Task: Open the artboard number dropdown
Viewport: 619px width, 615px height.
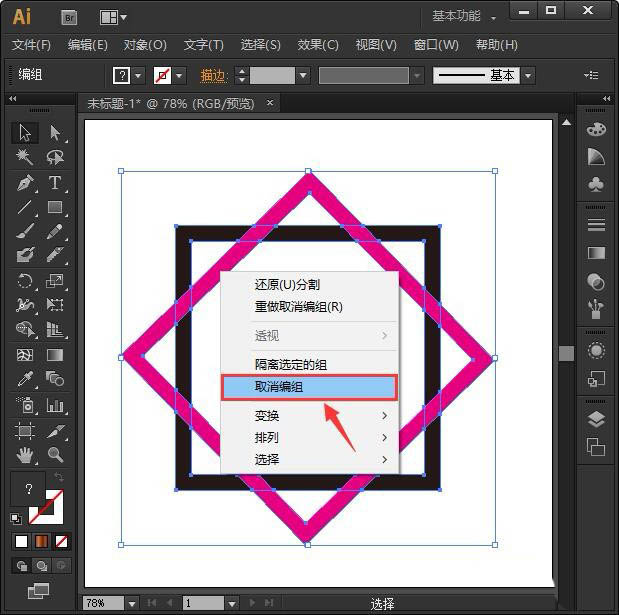Action: 232,603
